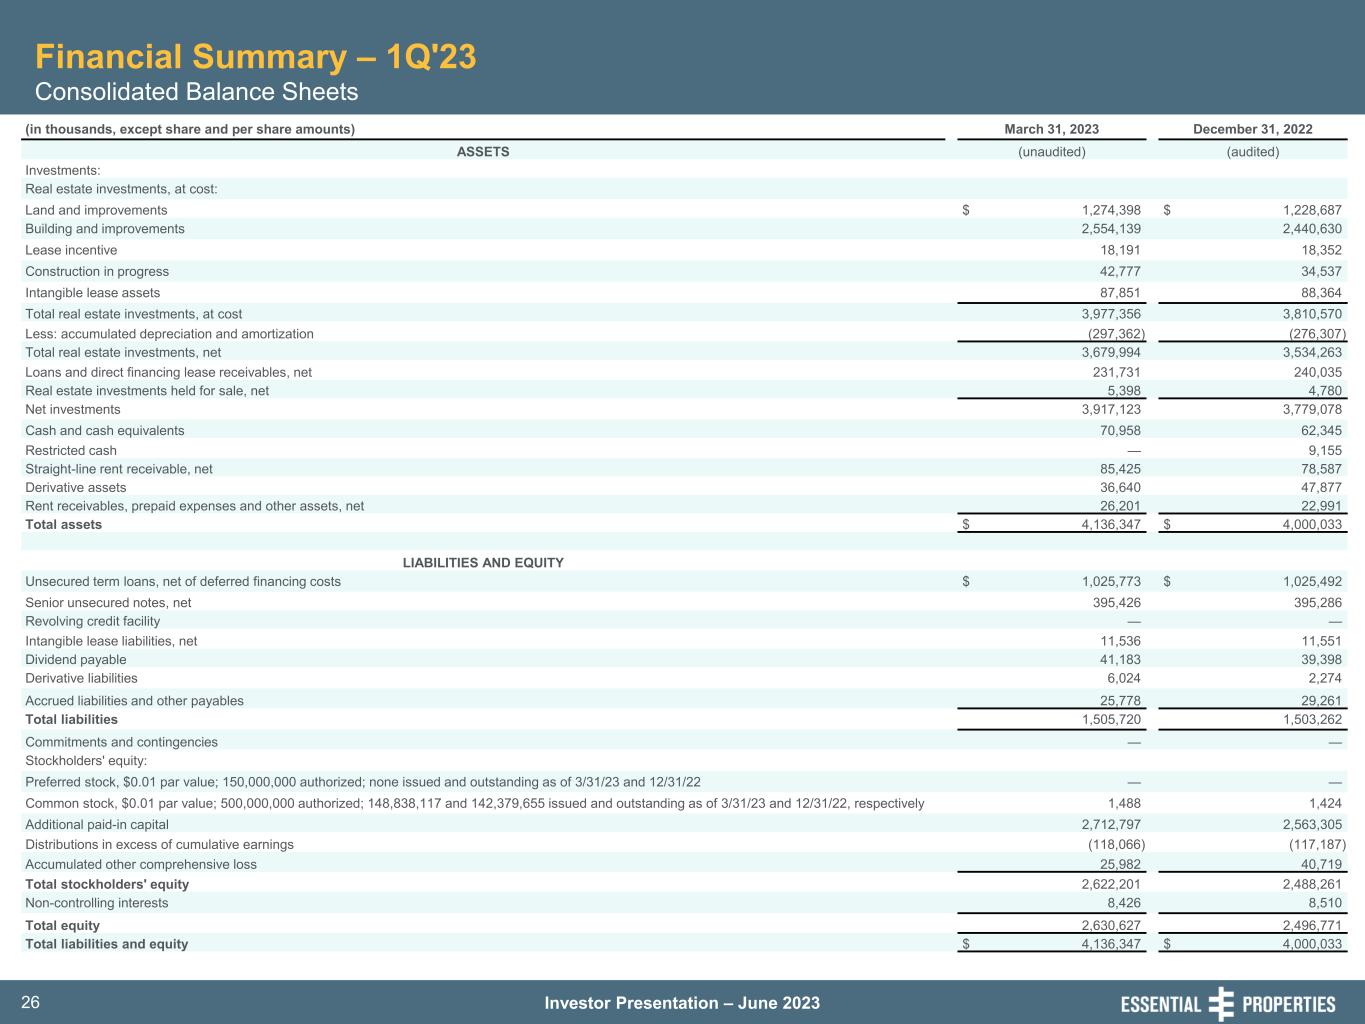Viewport: 1365px width, 1024px height.
Task: Click the Financial Summary – 1Q'23 title
Action: (255, 57)
